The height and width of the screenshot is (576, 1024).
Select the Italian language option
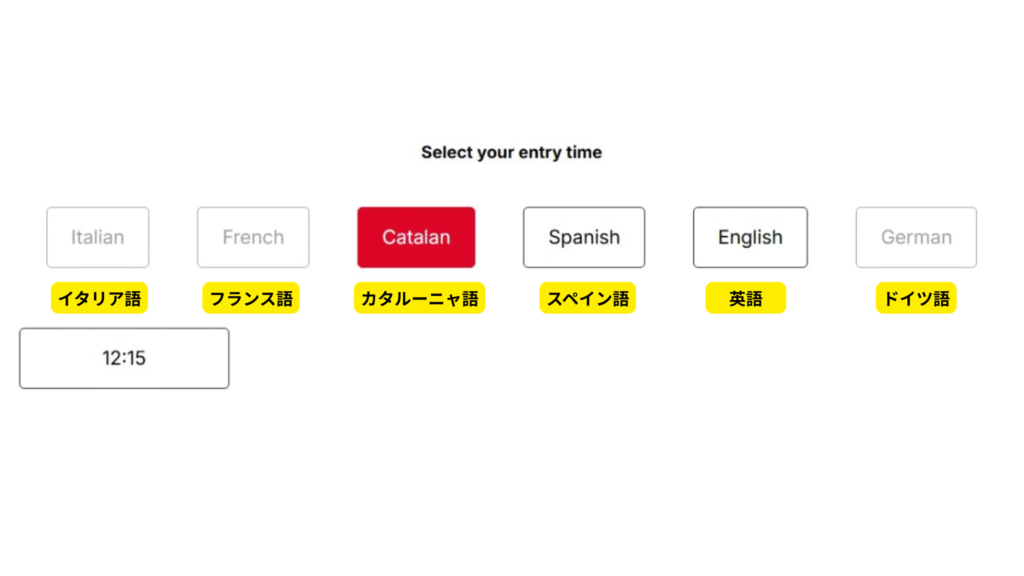point(98,237)
